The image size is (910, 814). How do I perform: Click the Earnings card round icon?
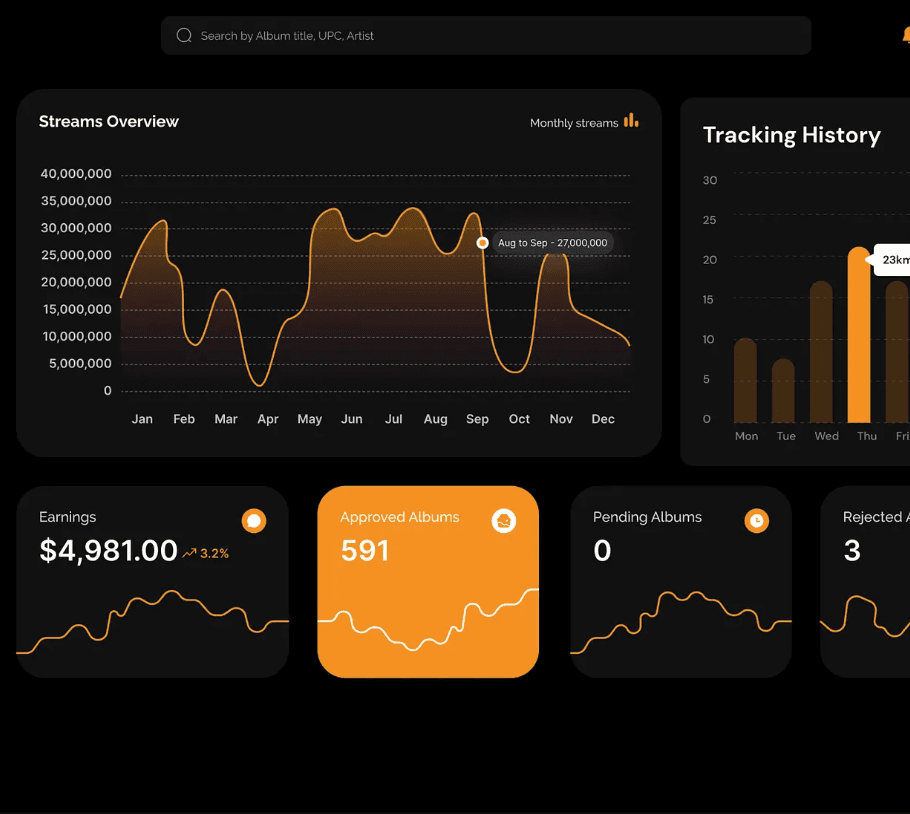254,520
